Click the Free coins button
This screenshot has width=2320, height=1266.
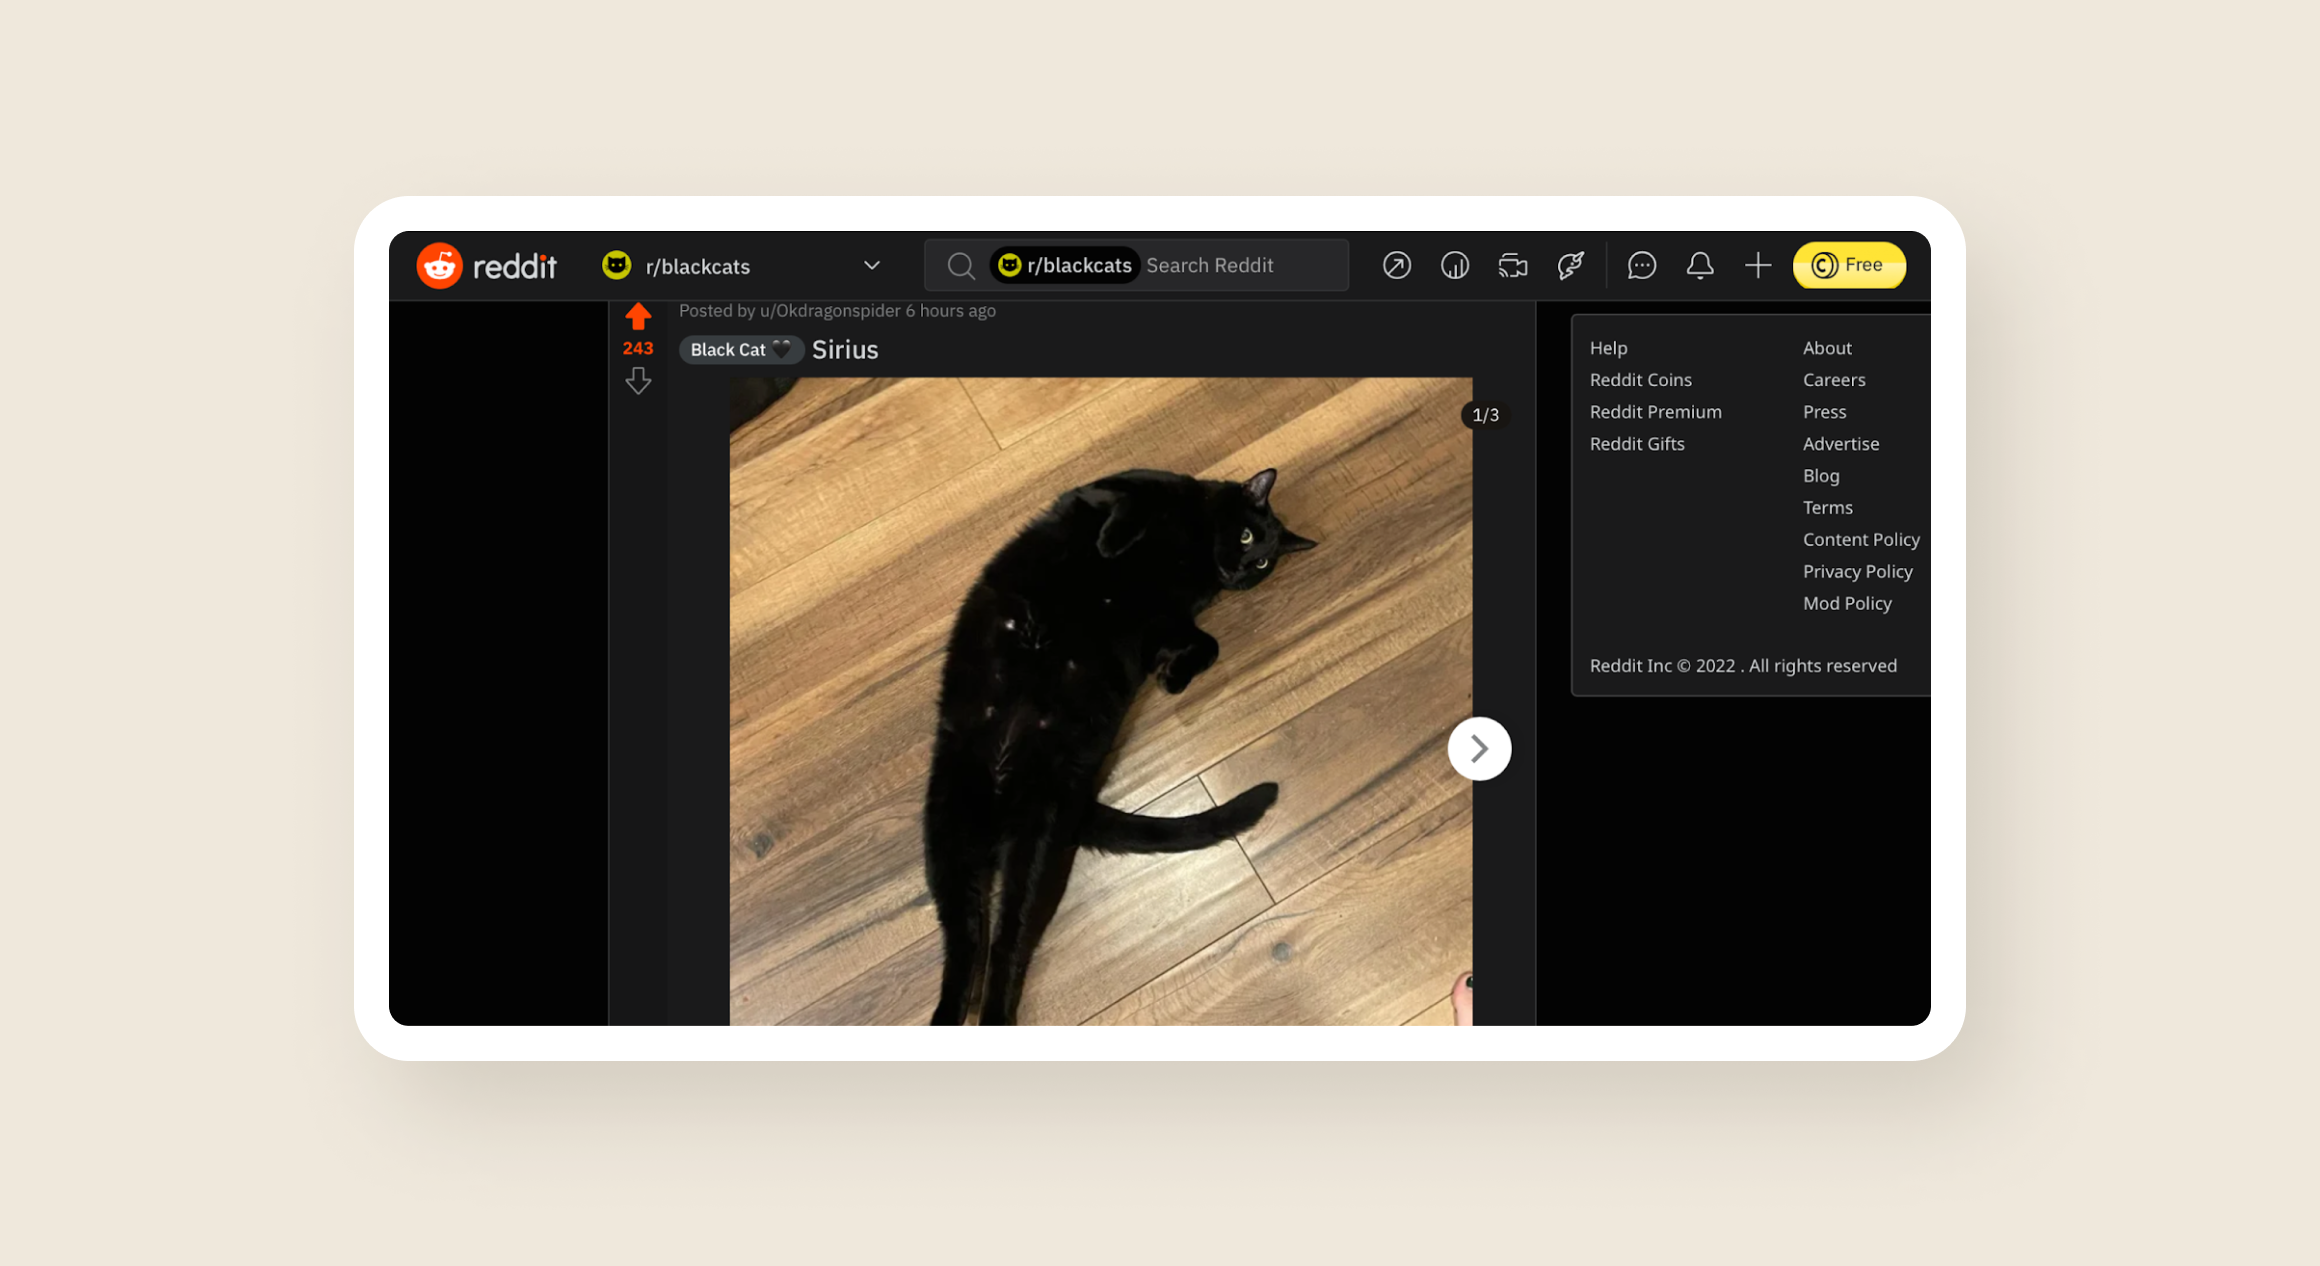(x=1849, y=266)
